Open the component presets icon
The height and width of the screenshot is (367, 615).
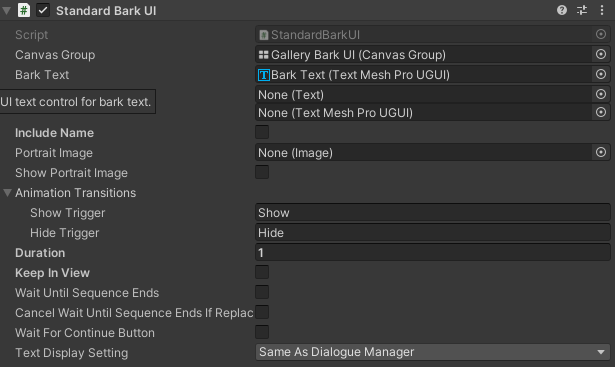click(x=582, y=10)
